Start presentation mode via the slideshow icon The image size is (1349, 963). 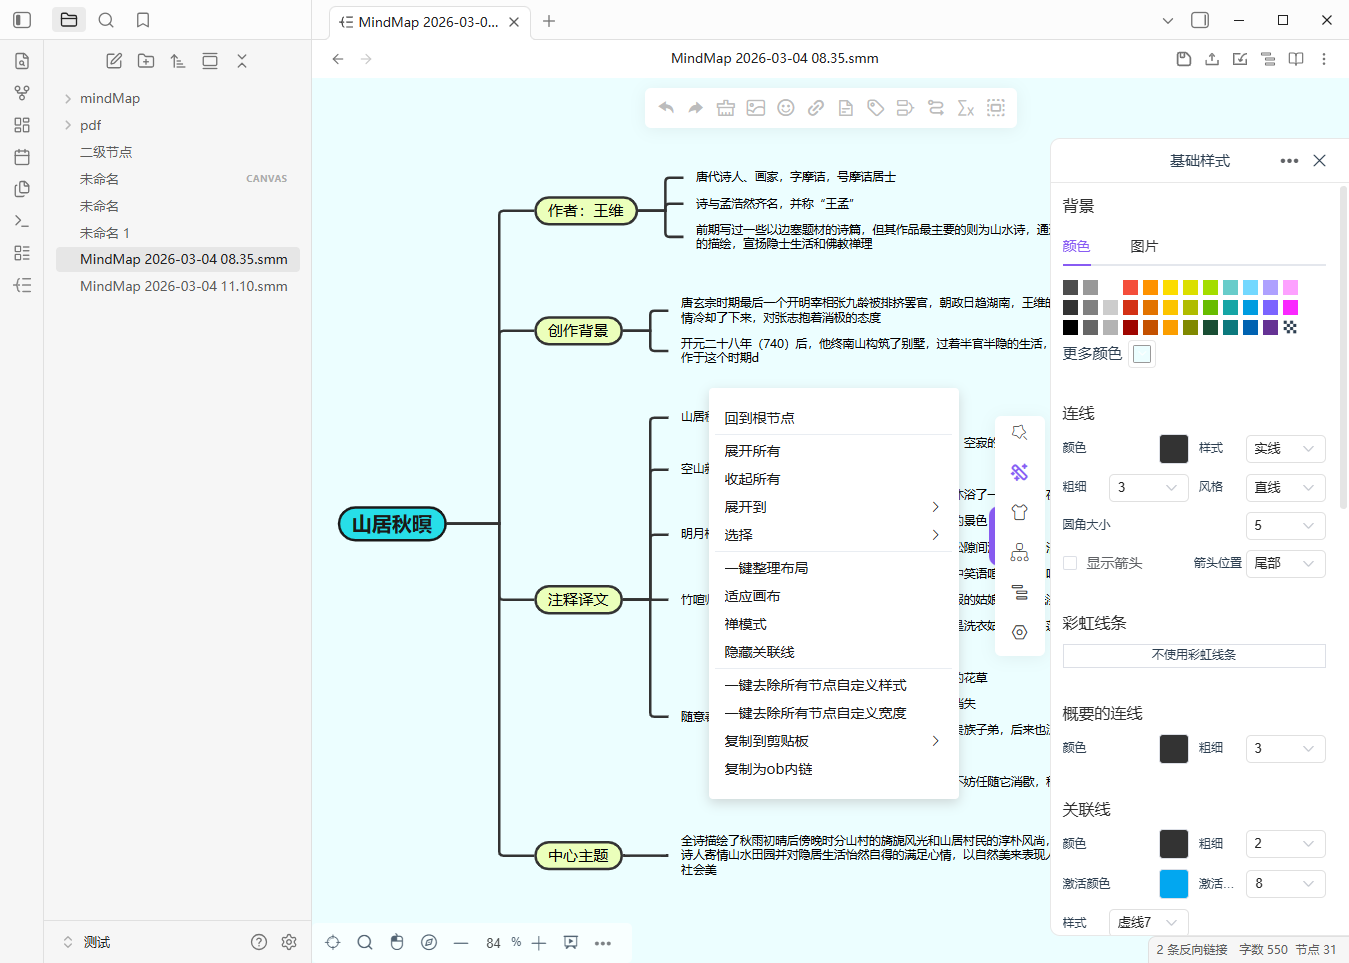coord(571,942)
